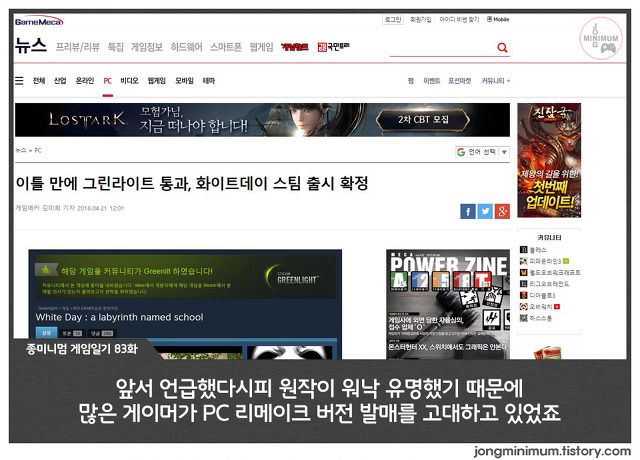Image resolution: width=640 pixels, height=460 pixels.
Task: Select the 전체 news tab
Action: (39, 81)
